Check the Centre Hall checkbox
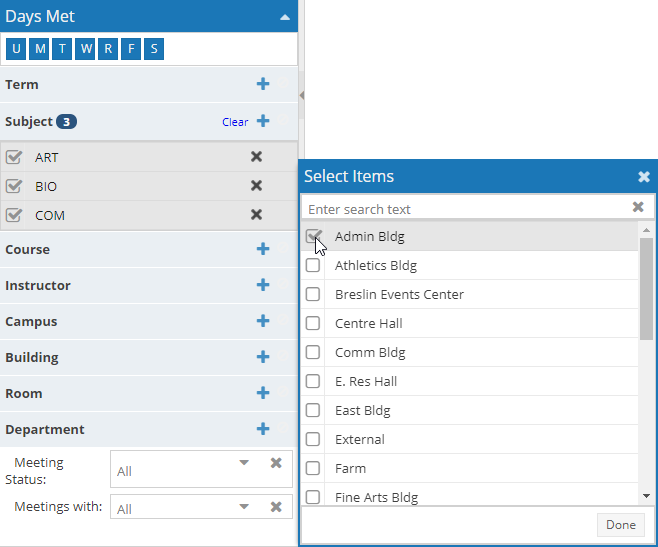The image size is (658, 547). 313,323
